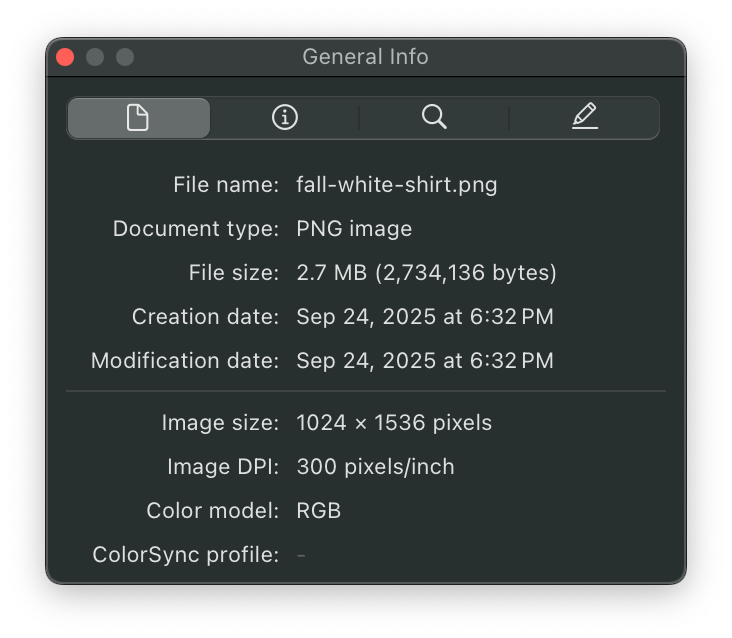
Task: Click the Modification date value
Action: (424, 361)
